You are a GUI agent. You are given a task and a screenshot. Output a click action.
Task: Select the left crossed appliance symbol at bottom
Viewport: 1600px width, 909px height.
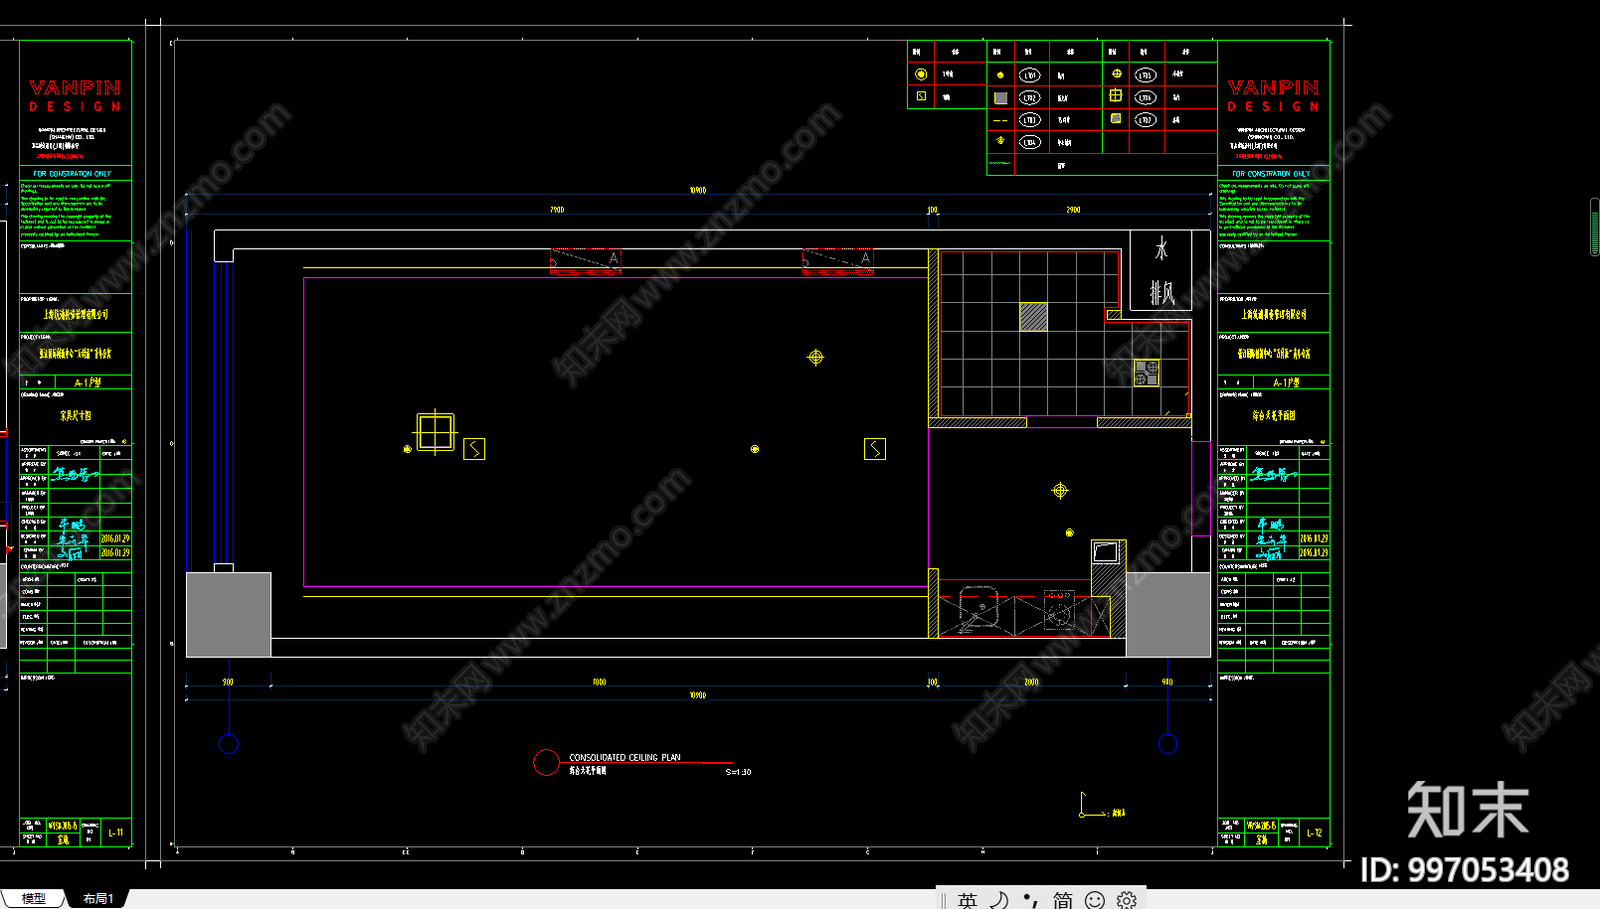tap(978, 609)
